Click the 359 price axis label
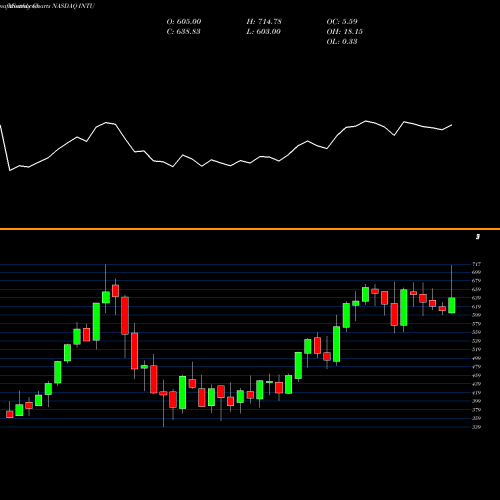Image resolution: width=500 pixels, height=500 pixels. click(x=476, y=418)
